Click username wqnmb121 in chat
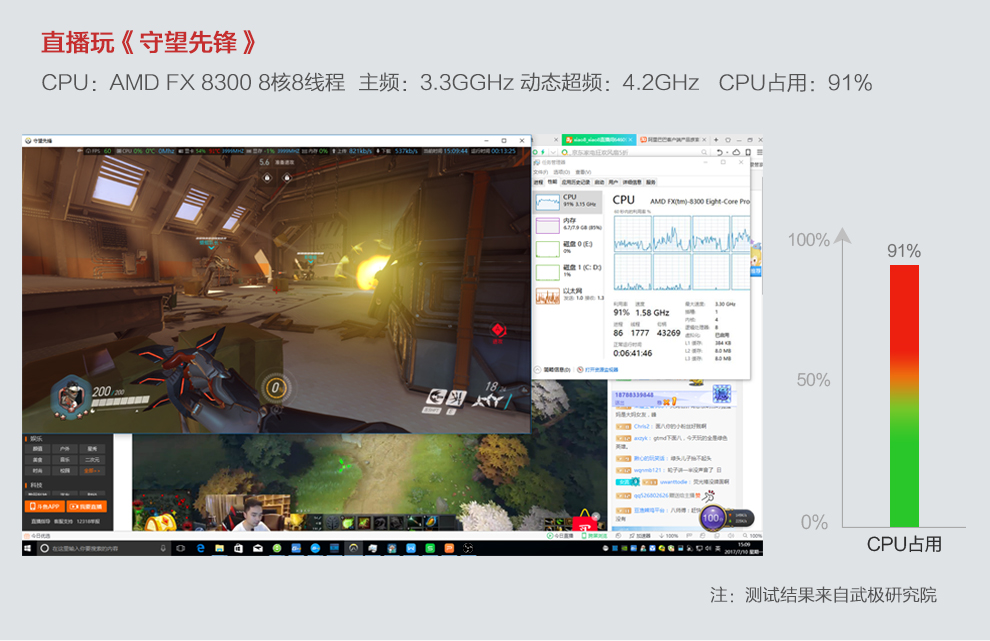This screenshot has width=990, height=641. (x=647, y=470)
